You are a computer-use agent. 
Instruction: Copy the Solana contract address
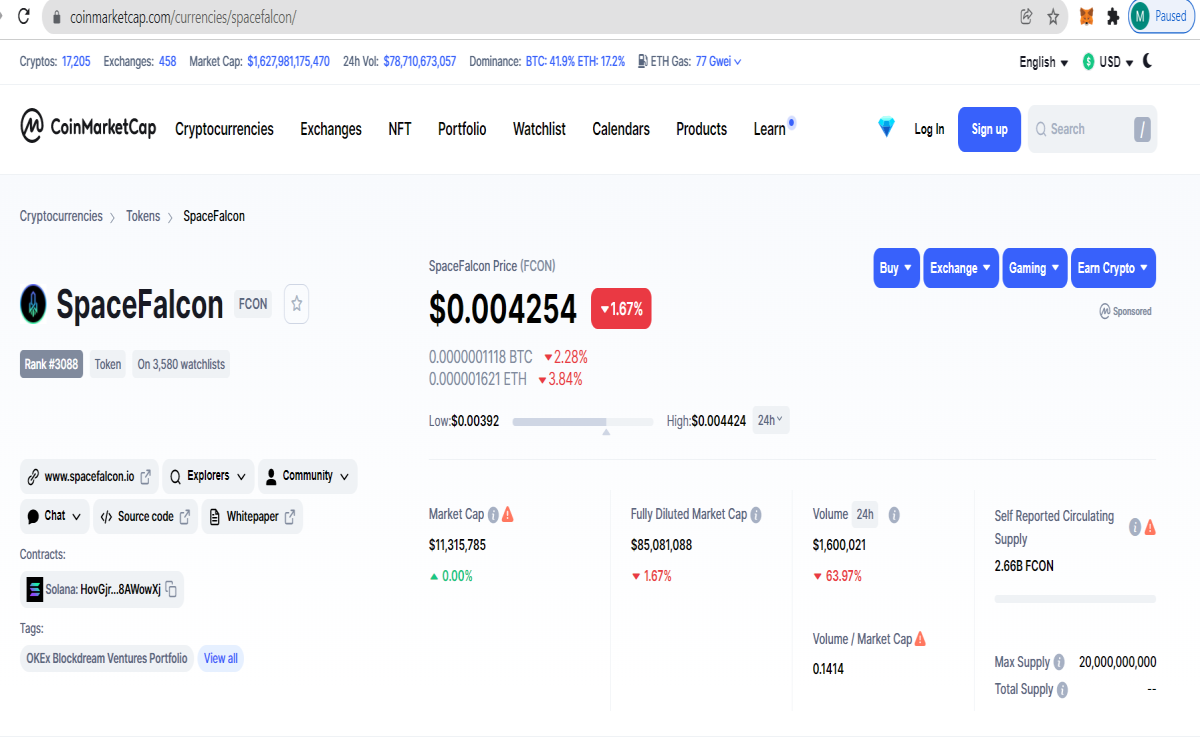click(x=172, y=589)
